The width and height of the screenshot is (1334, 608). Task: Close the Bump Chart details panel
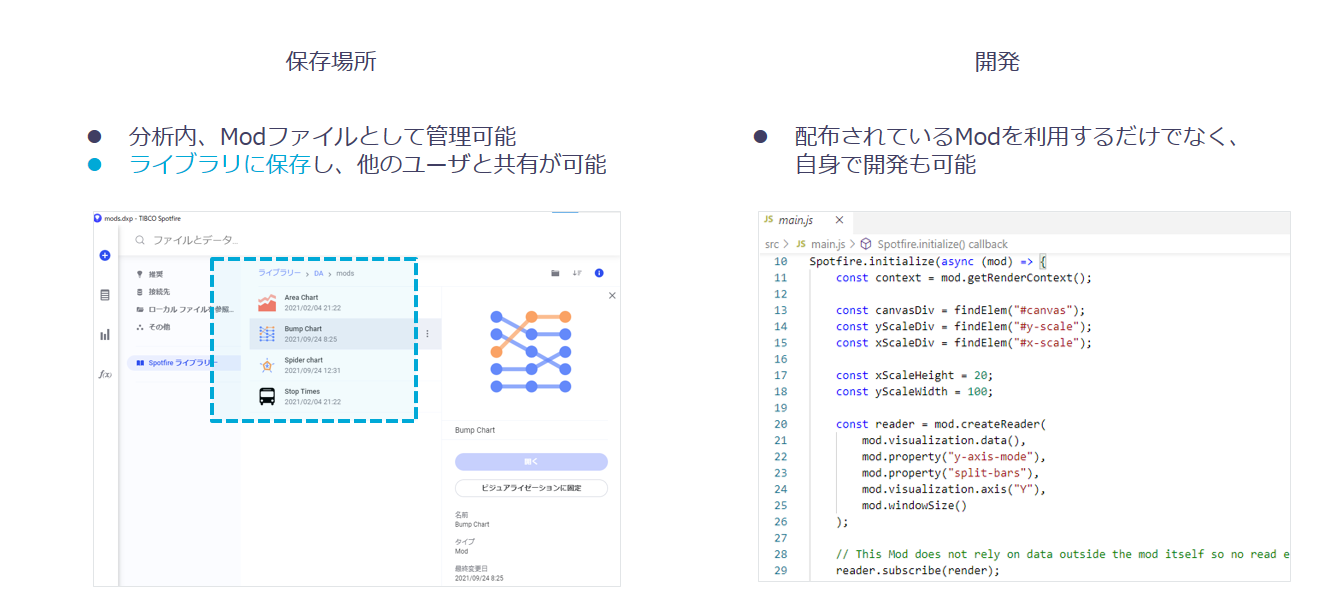(x=612, y=296)
